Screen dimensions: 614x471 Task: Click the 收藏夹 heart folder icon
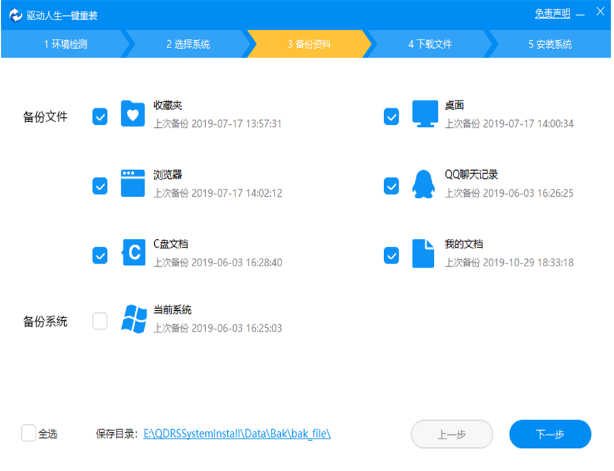(x=132, y=115)
